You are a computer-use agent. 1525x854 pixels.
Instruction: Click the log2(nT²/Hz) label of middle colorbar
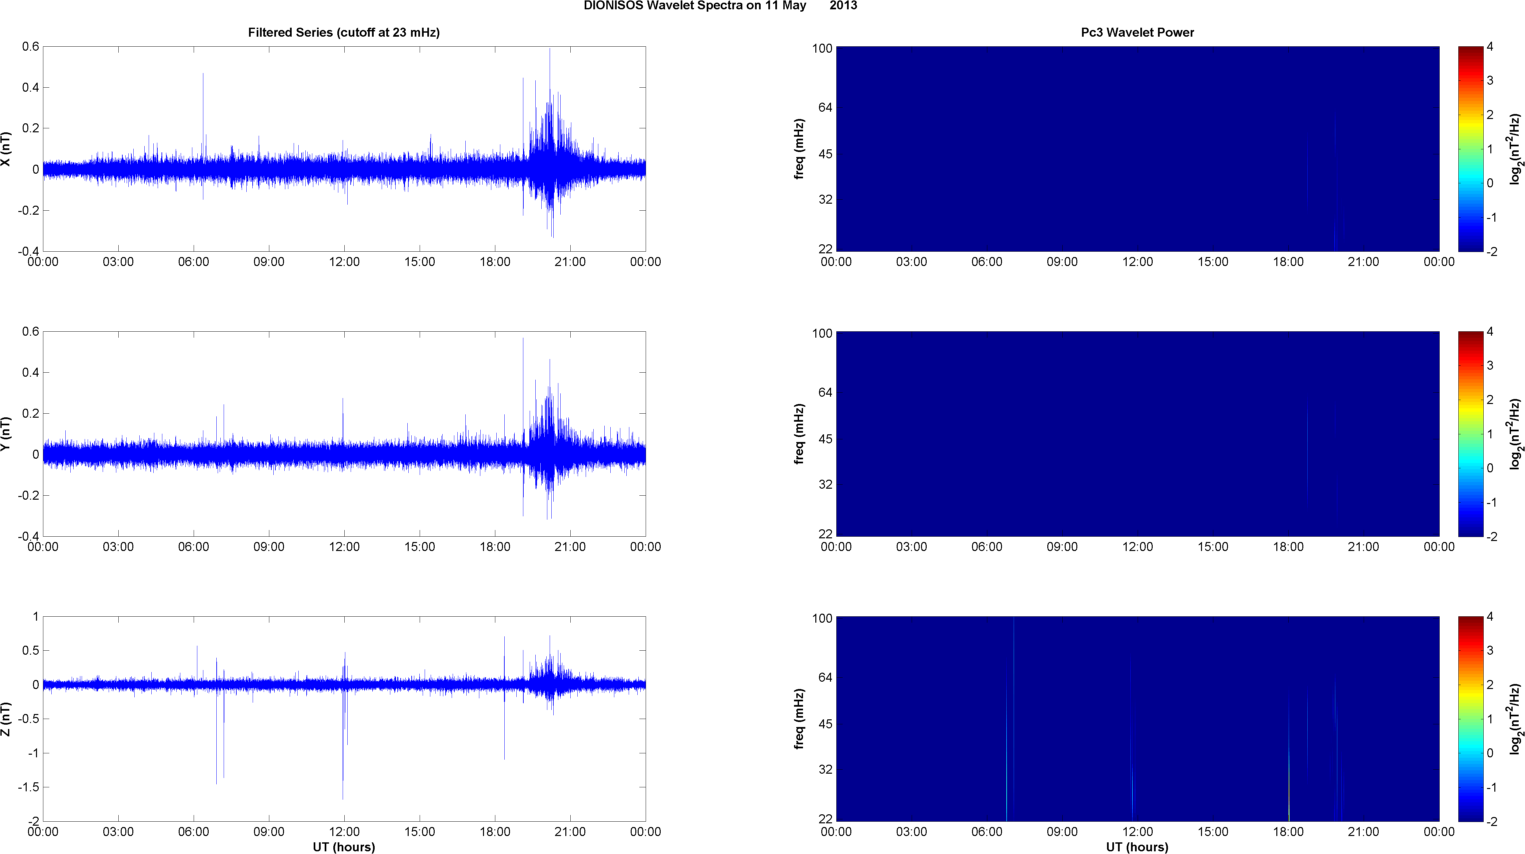pyautogui.click(x=1517, y=434)
